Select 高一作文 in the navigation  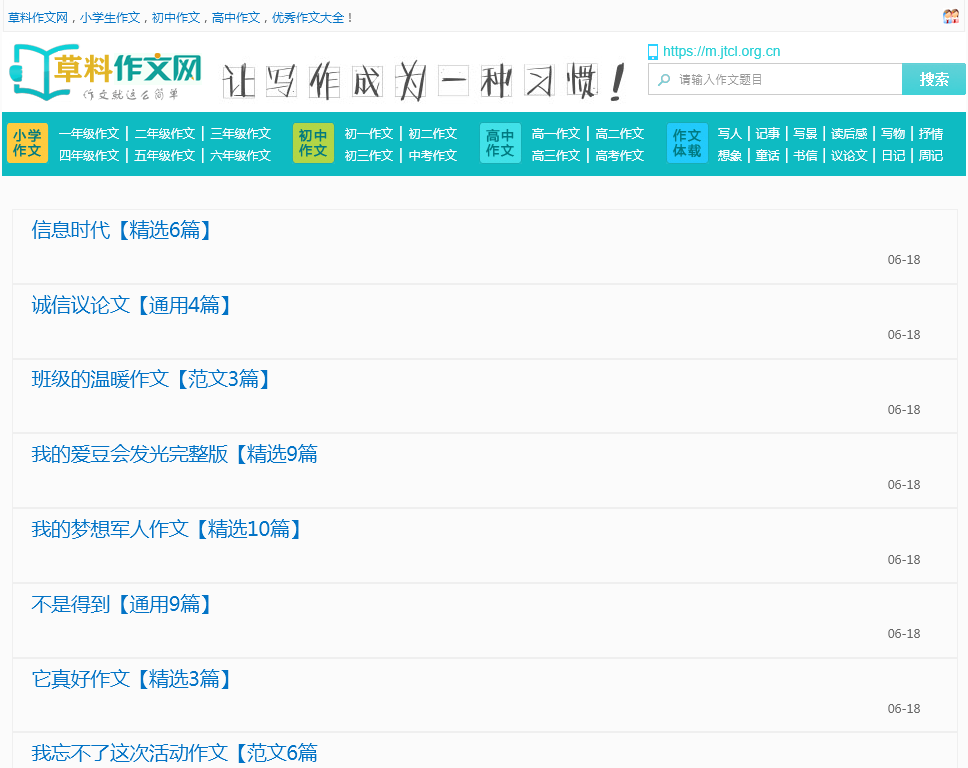point(556,133)
